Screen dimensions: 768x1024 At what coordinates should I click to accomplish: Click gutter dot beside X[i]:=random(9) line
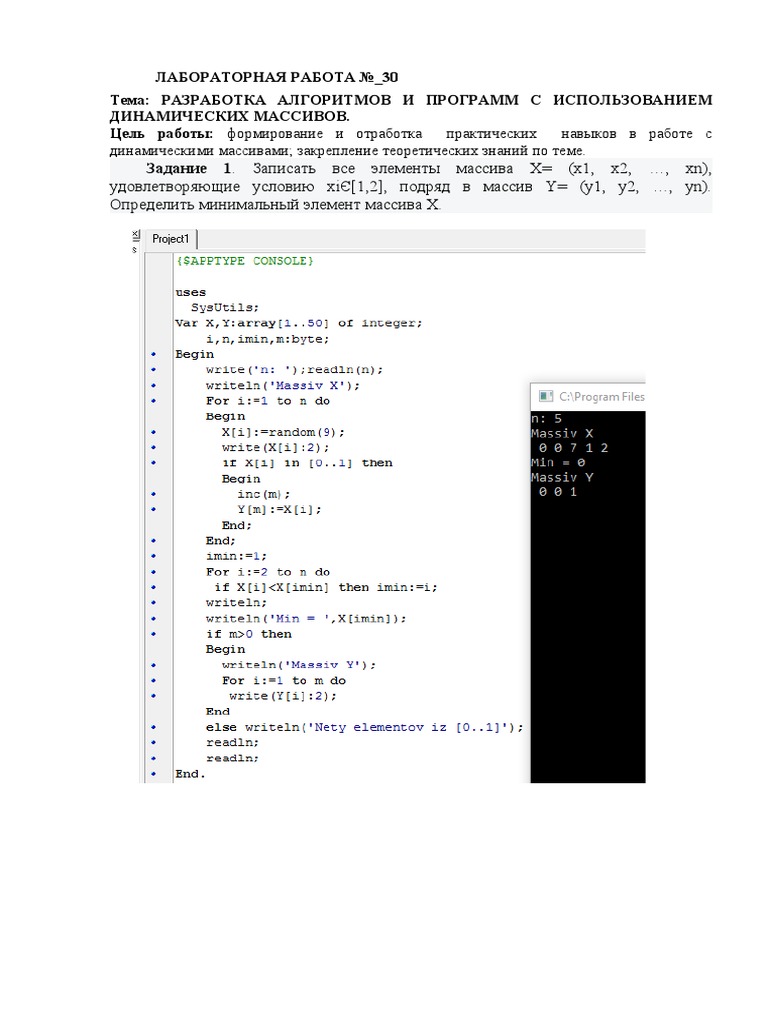click(x=154, y=432)
